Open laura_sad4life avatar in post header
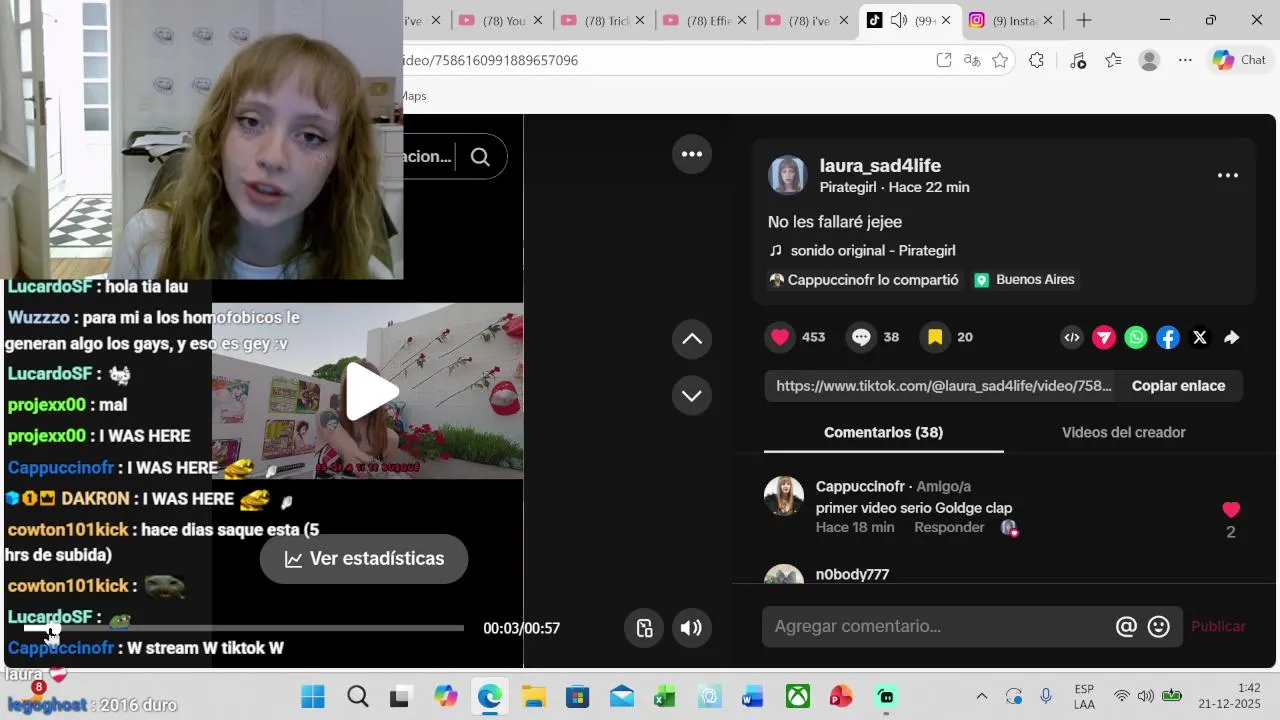 [787, 175]
